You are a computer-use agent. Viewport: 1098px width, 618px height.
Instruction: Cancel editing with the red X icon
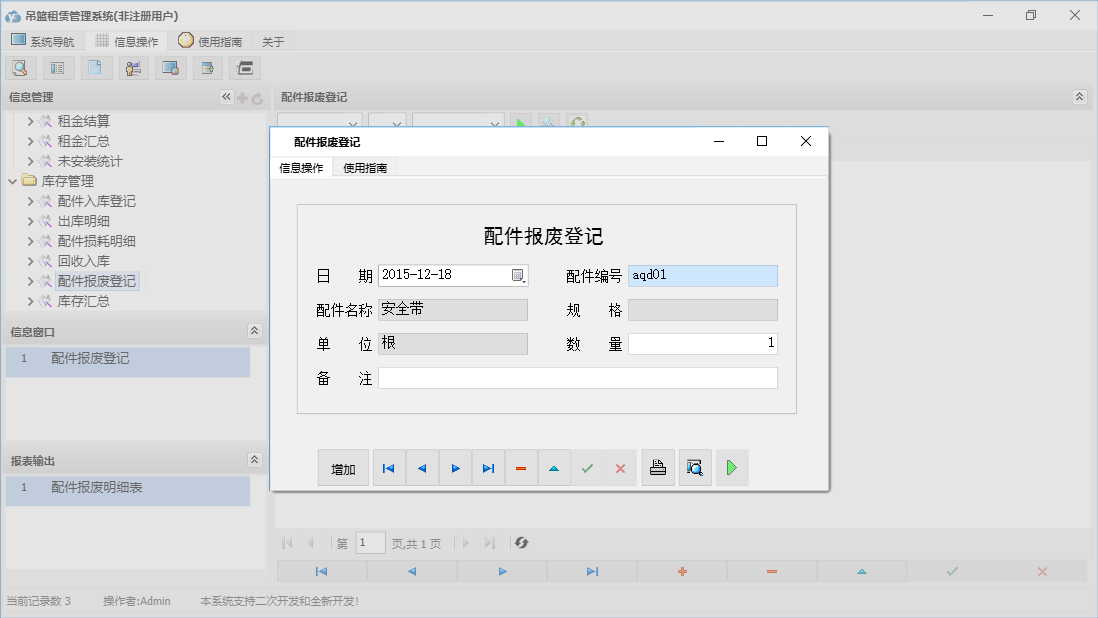[620, 467]
